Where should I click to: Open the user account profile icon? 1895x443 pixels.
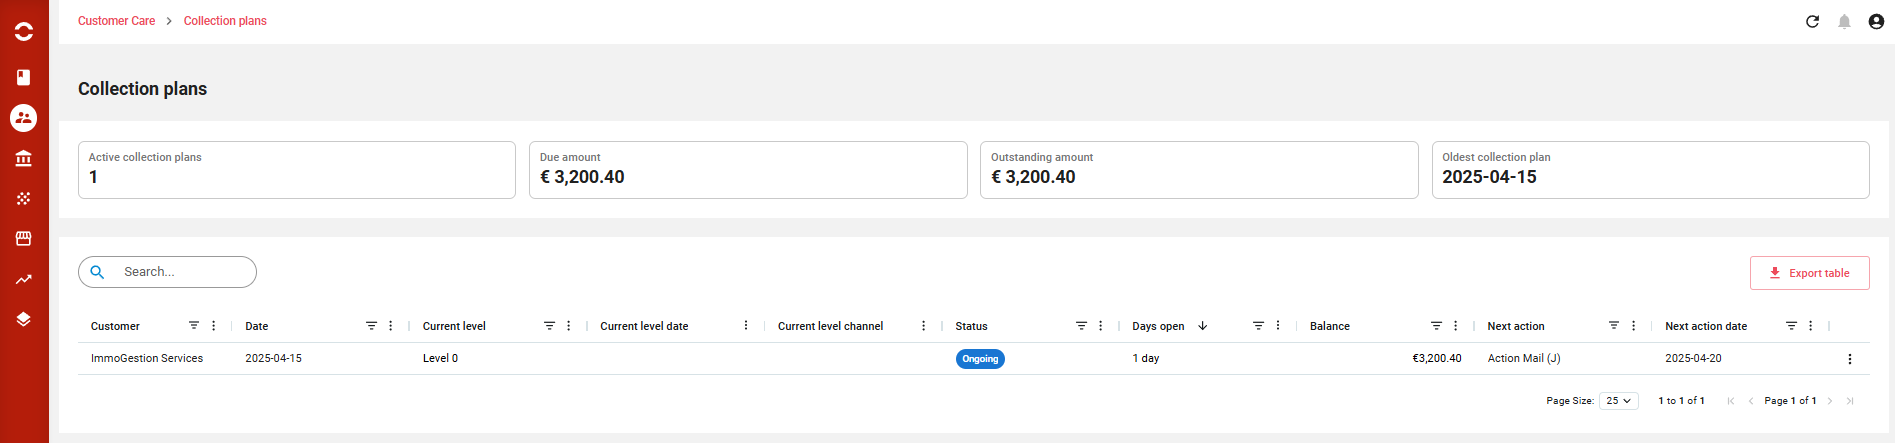click(x=1876, y=21)
